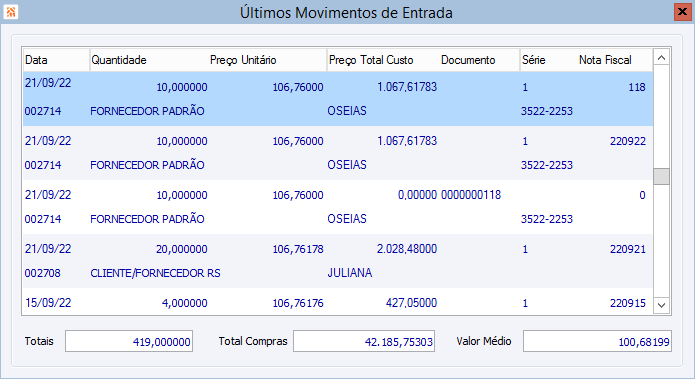Click the application icon in title bar
Screen dimensions: 695x379
(x=11, y=12)
